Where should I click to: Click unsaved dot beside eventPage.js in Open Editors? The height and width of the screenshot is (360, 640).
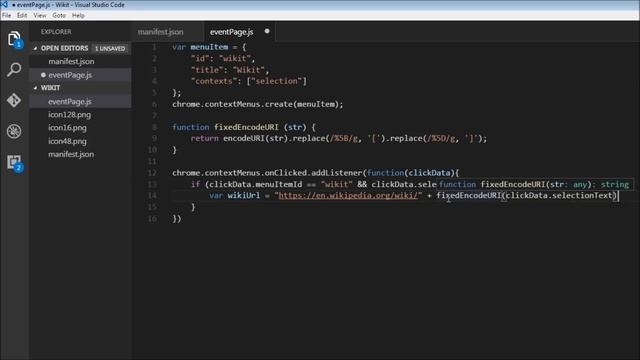click(x=43, y=75)
